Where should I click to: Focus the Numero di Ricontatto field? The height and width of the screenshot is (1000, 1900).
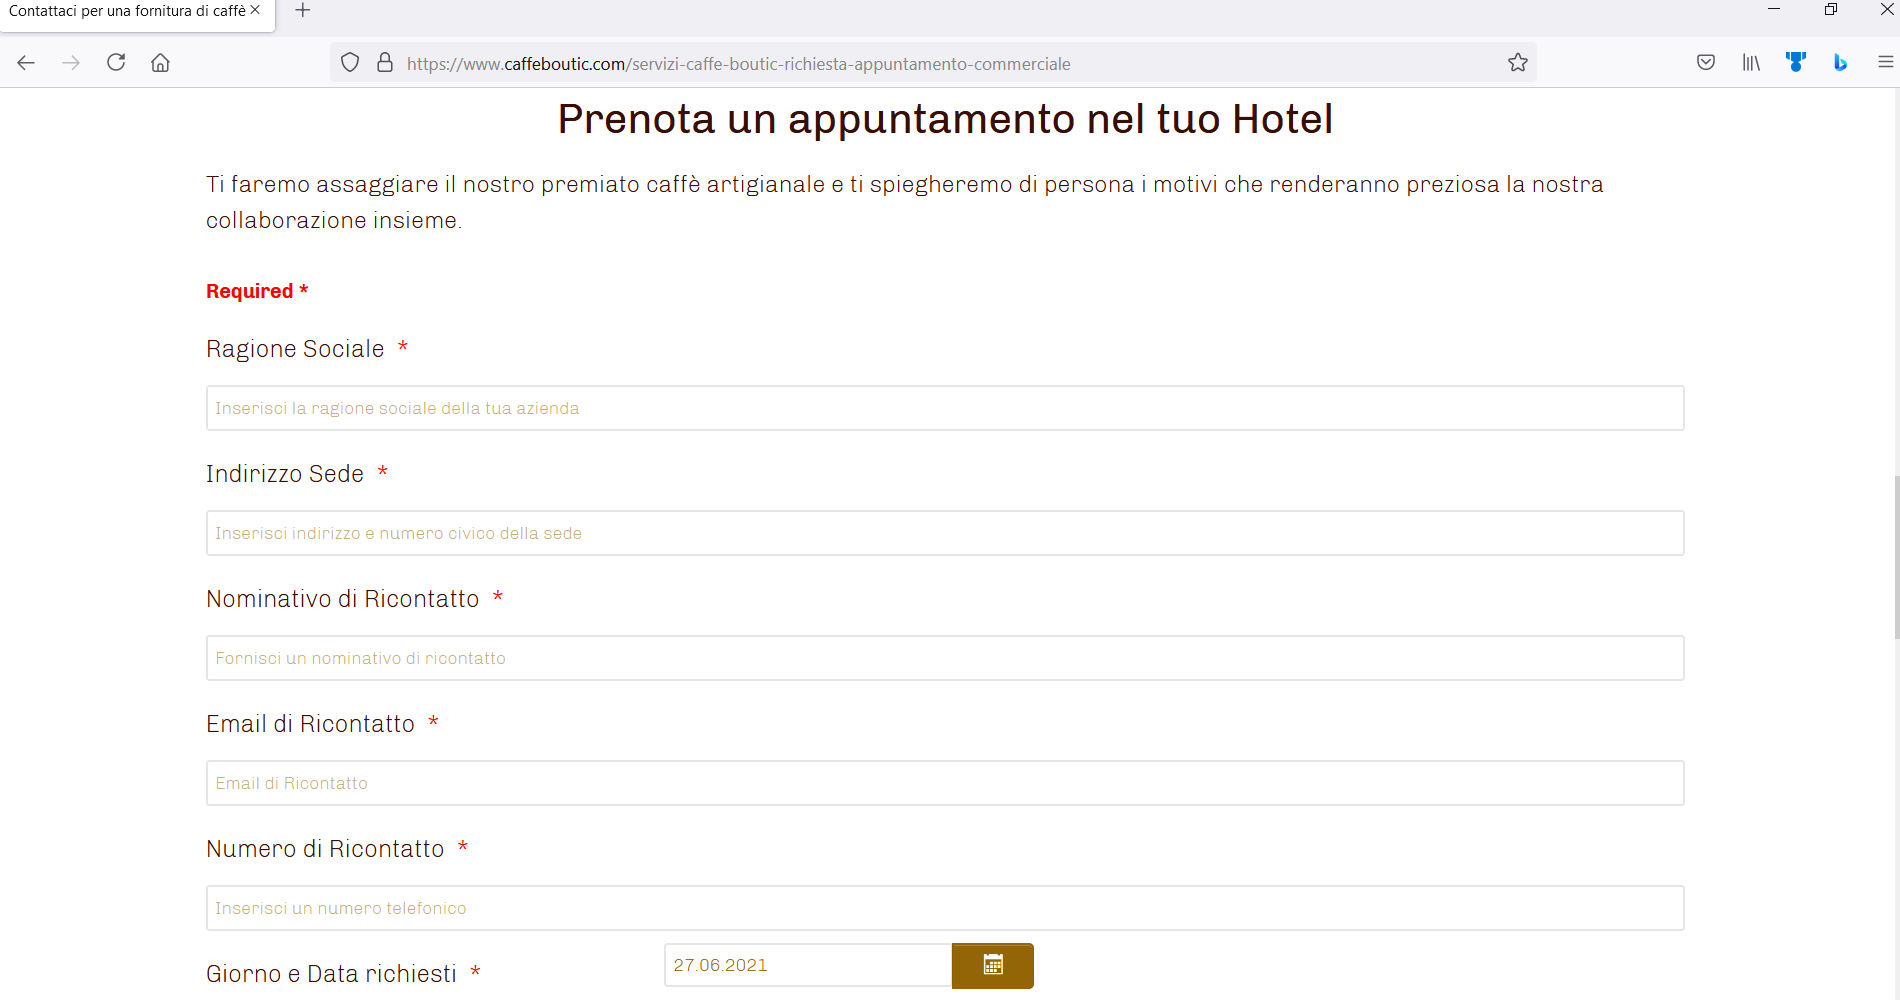[x=944, y=908]
